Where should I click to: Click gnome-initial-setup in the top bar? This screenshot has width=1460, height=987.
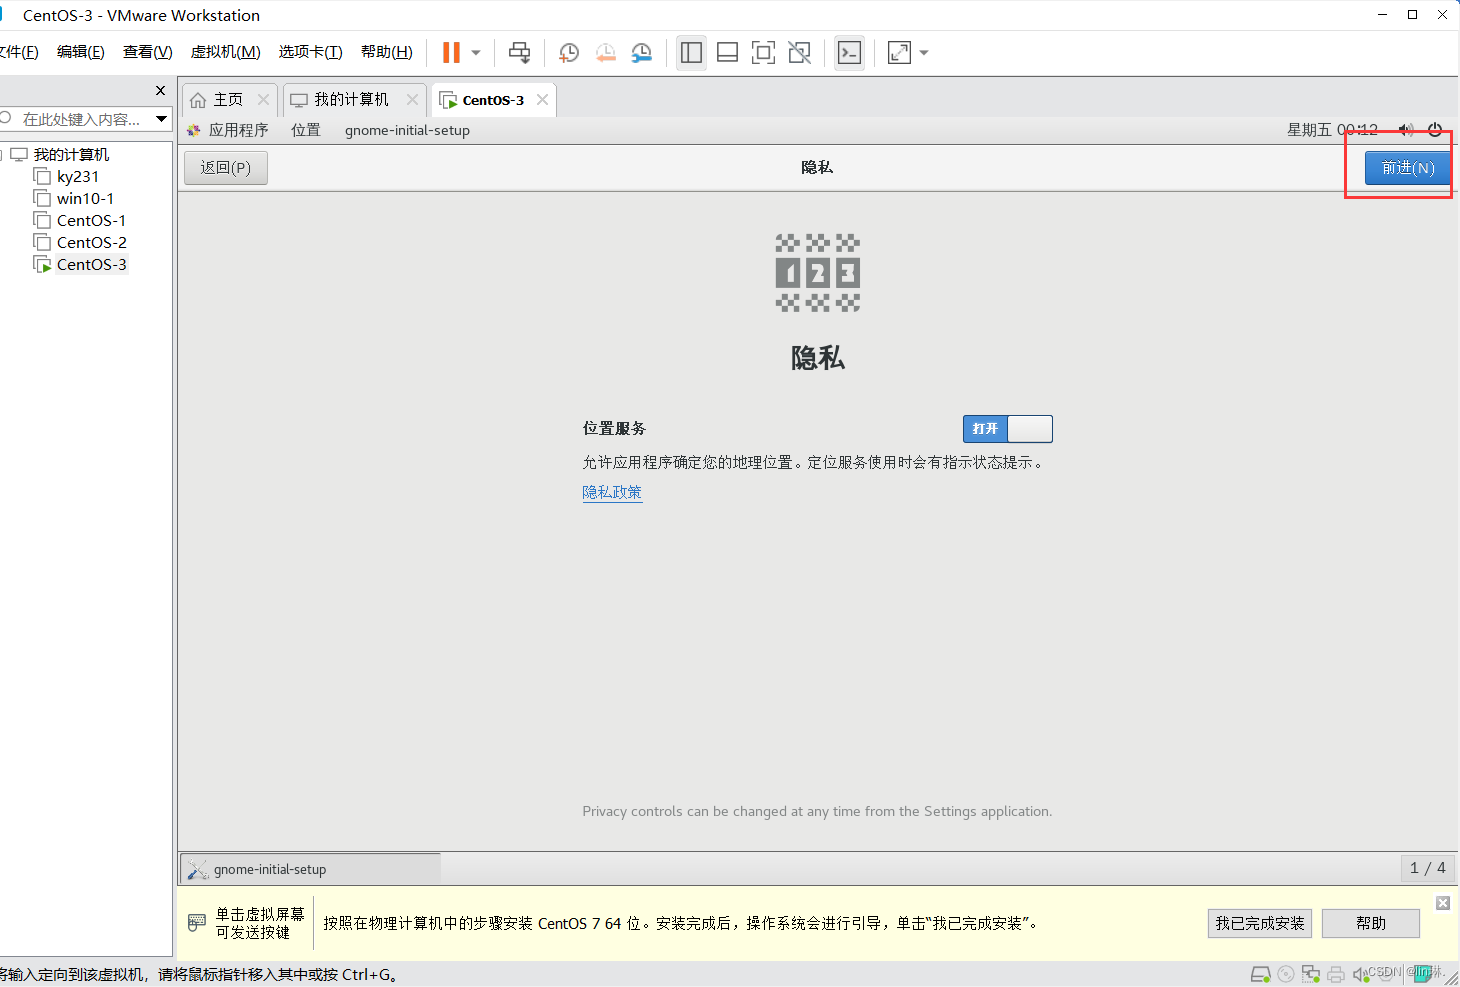(407, 130)
